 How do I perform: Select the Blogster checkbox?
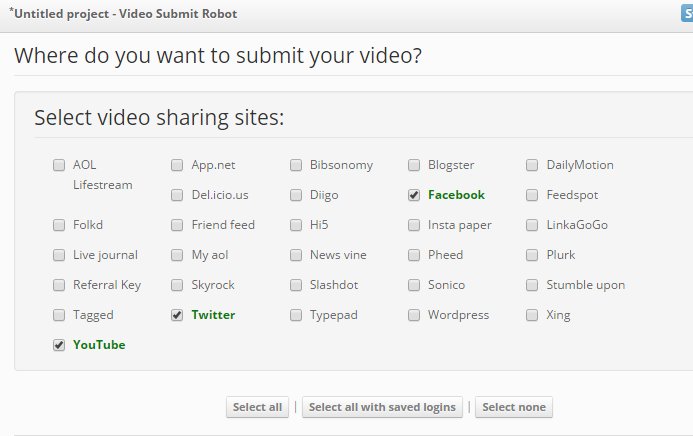pos(414,165)
